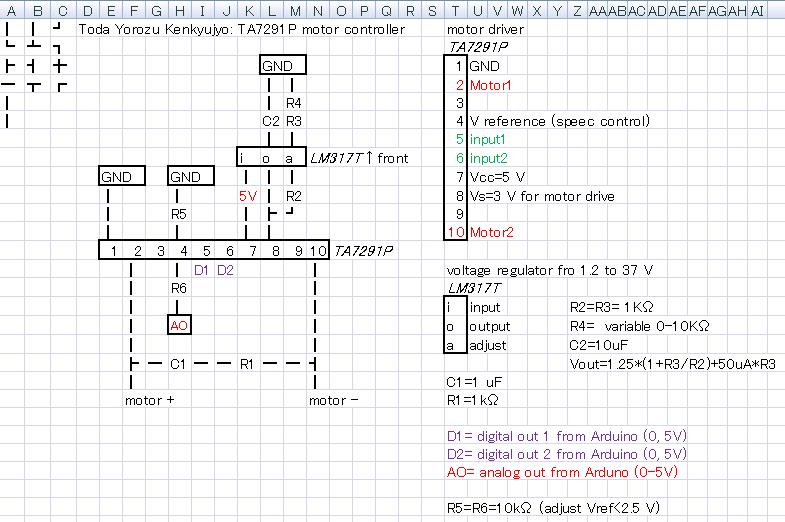This screenshot has width=785, height=522.
Task: Select column header Z
Action: coord(577,10)
